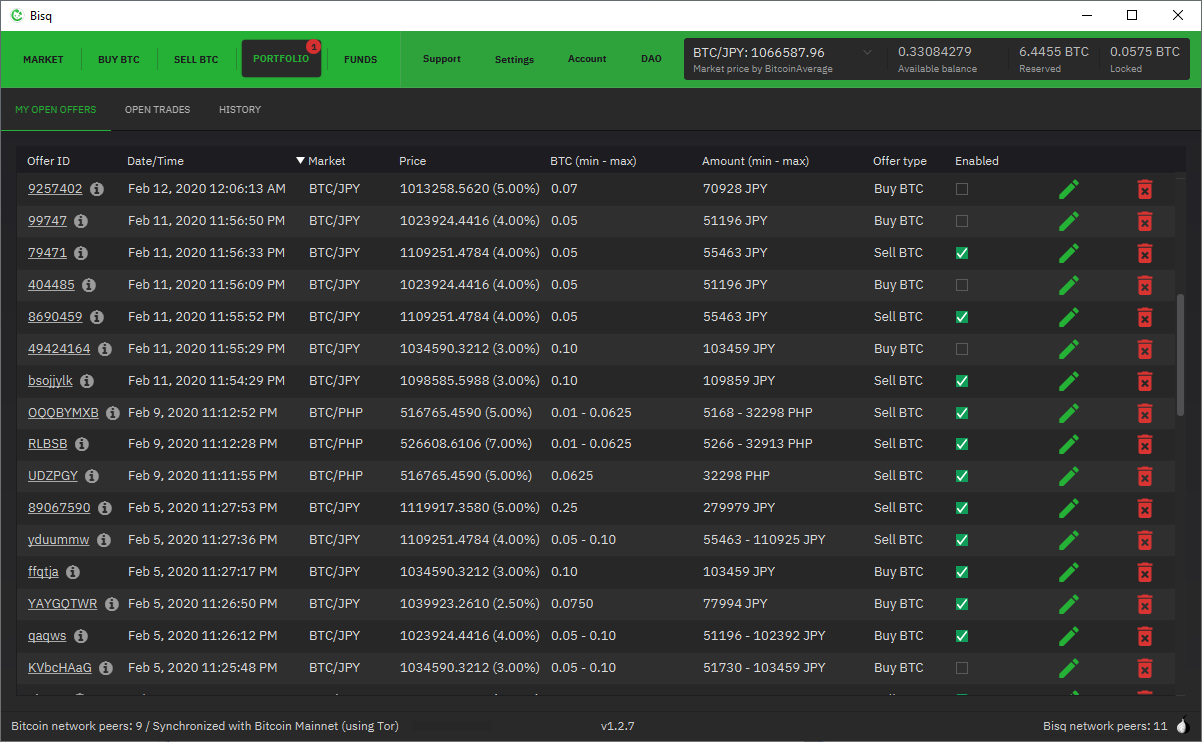Open offer ID link qaqws

[x=46, y=636]
